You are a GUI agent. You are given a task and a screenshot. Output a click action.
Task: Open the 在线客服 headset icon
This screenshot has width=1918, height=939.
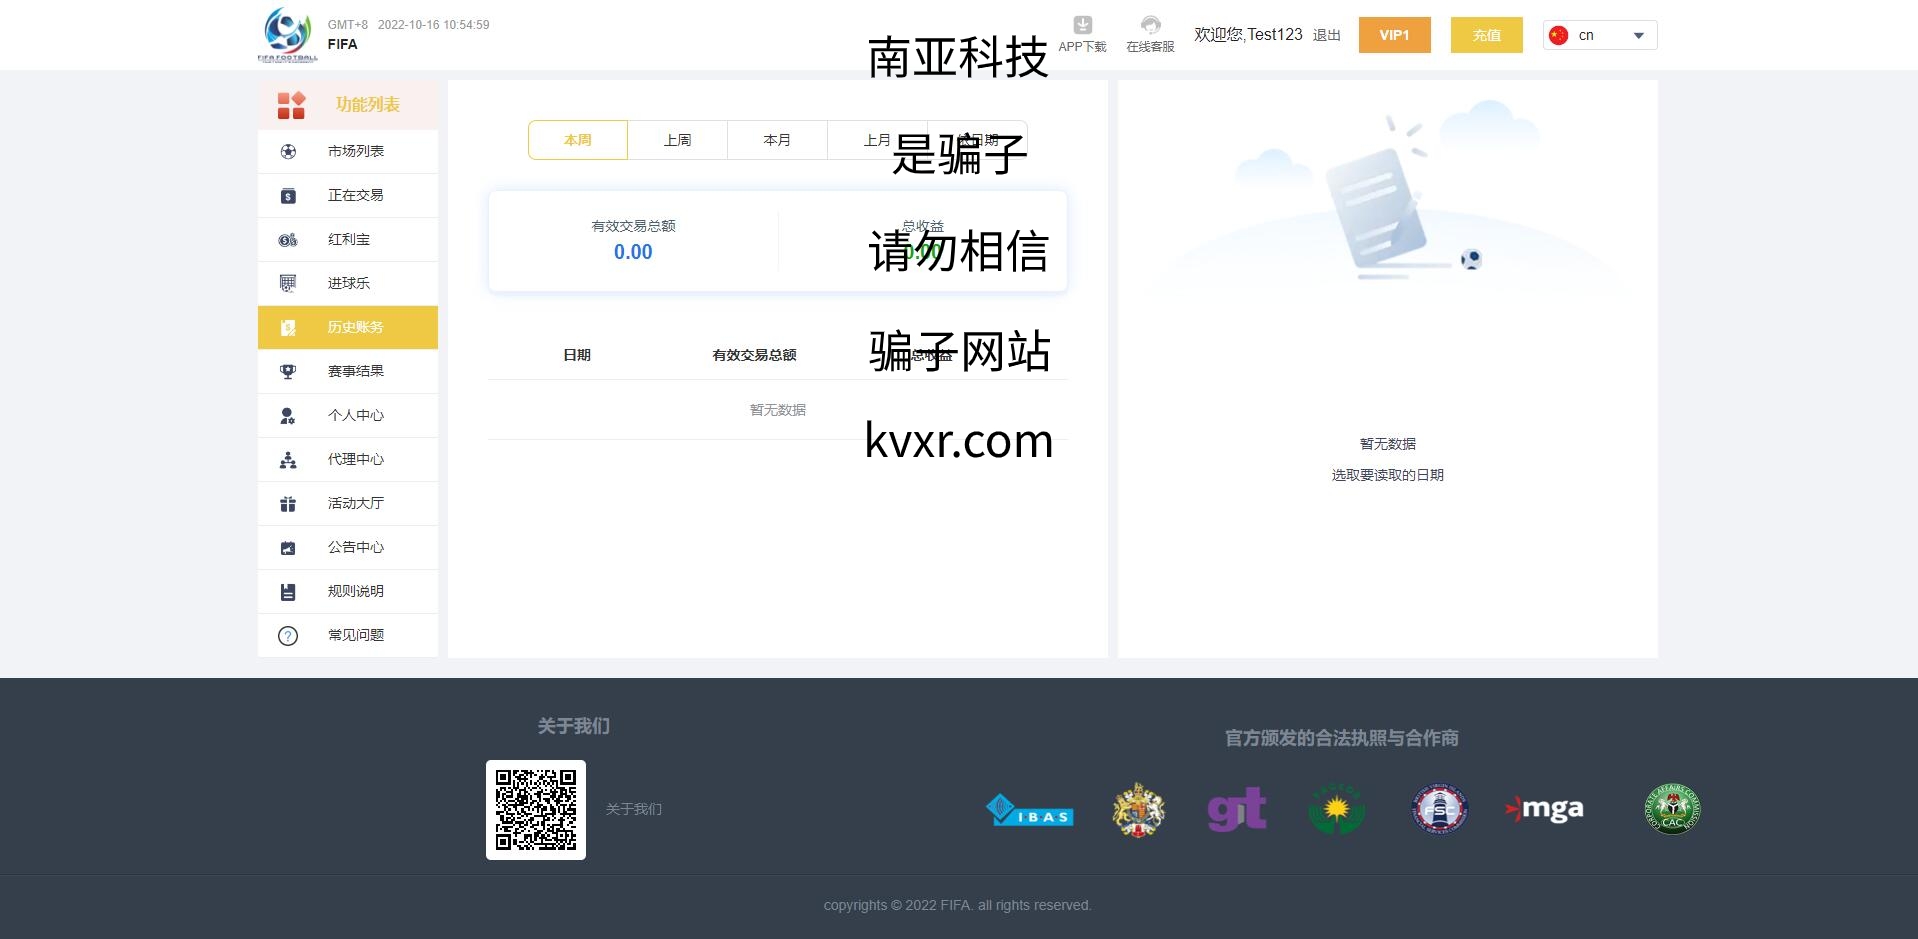click(1150, 25)
